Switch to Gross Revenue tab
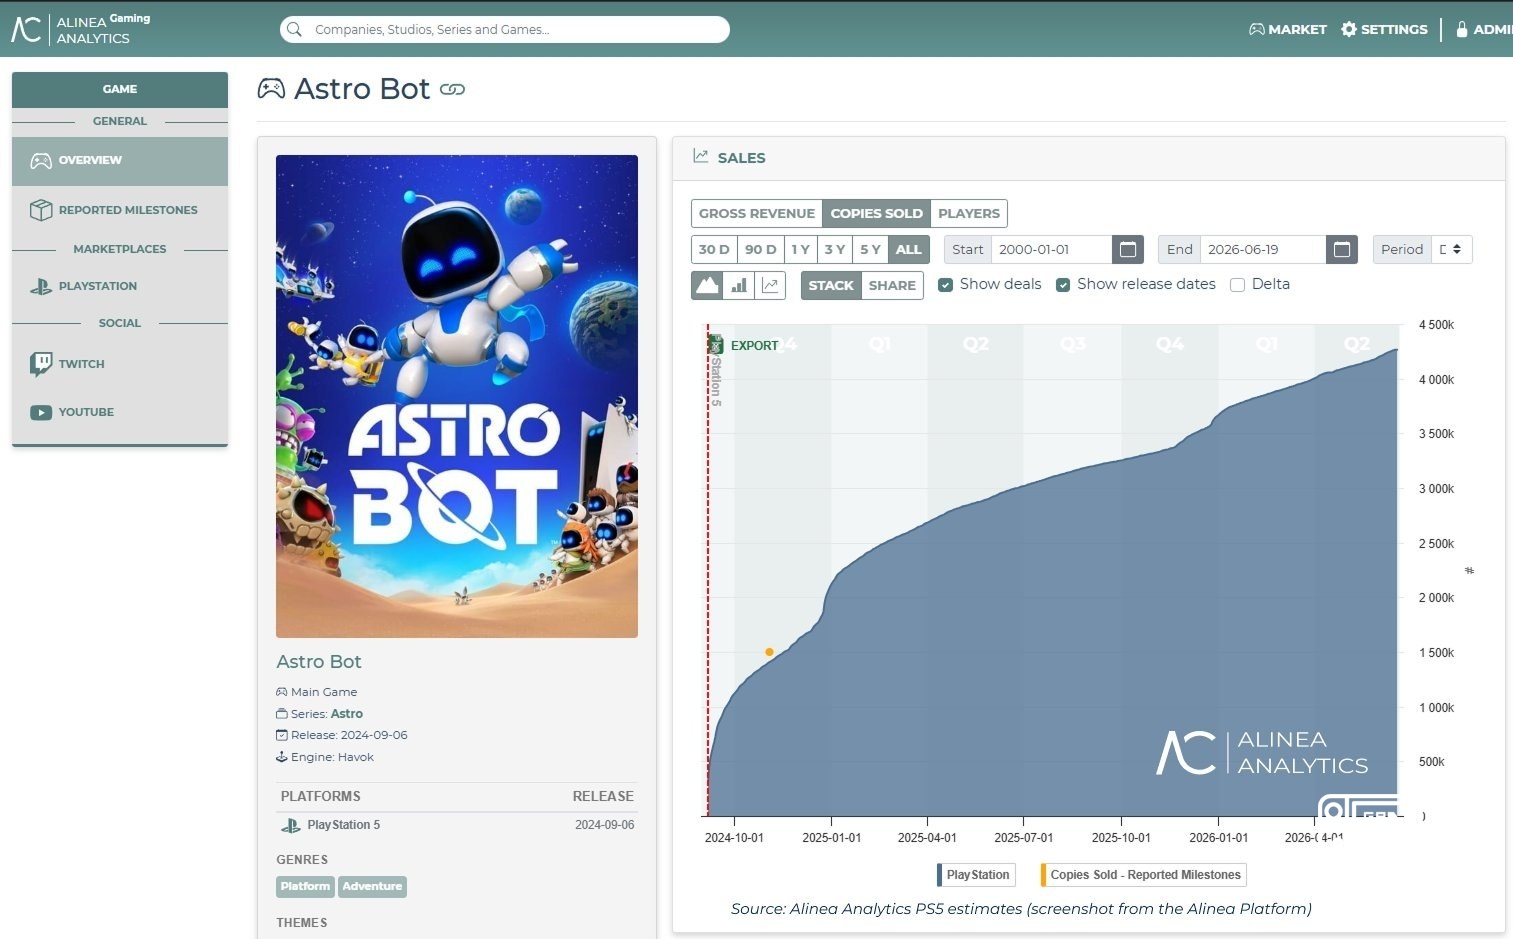1513x939 pixels. tap(756, 213)
